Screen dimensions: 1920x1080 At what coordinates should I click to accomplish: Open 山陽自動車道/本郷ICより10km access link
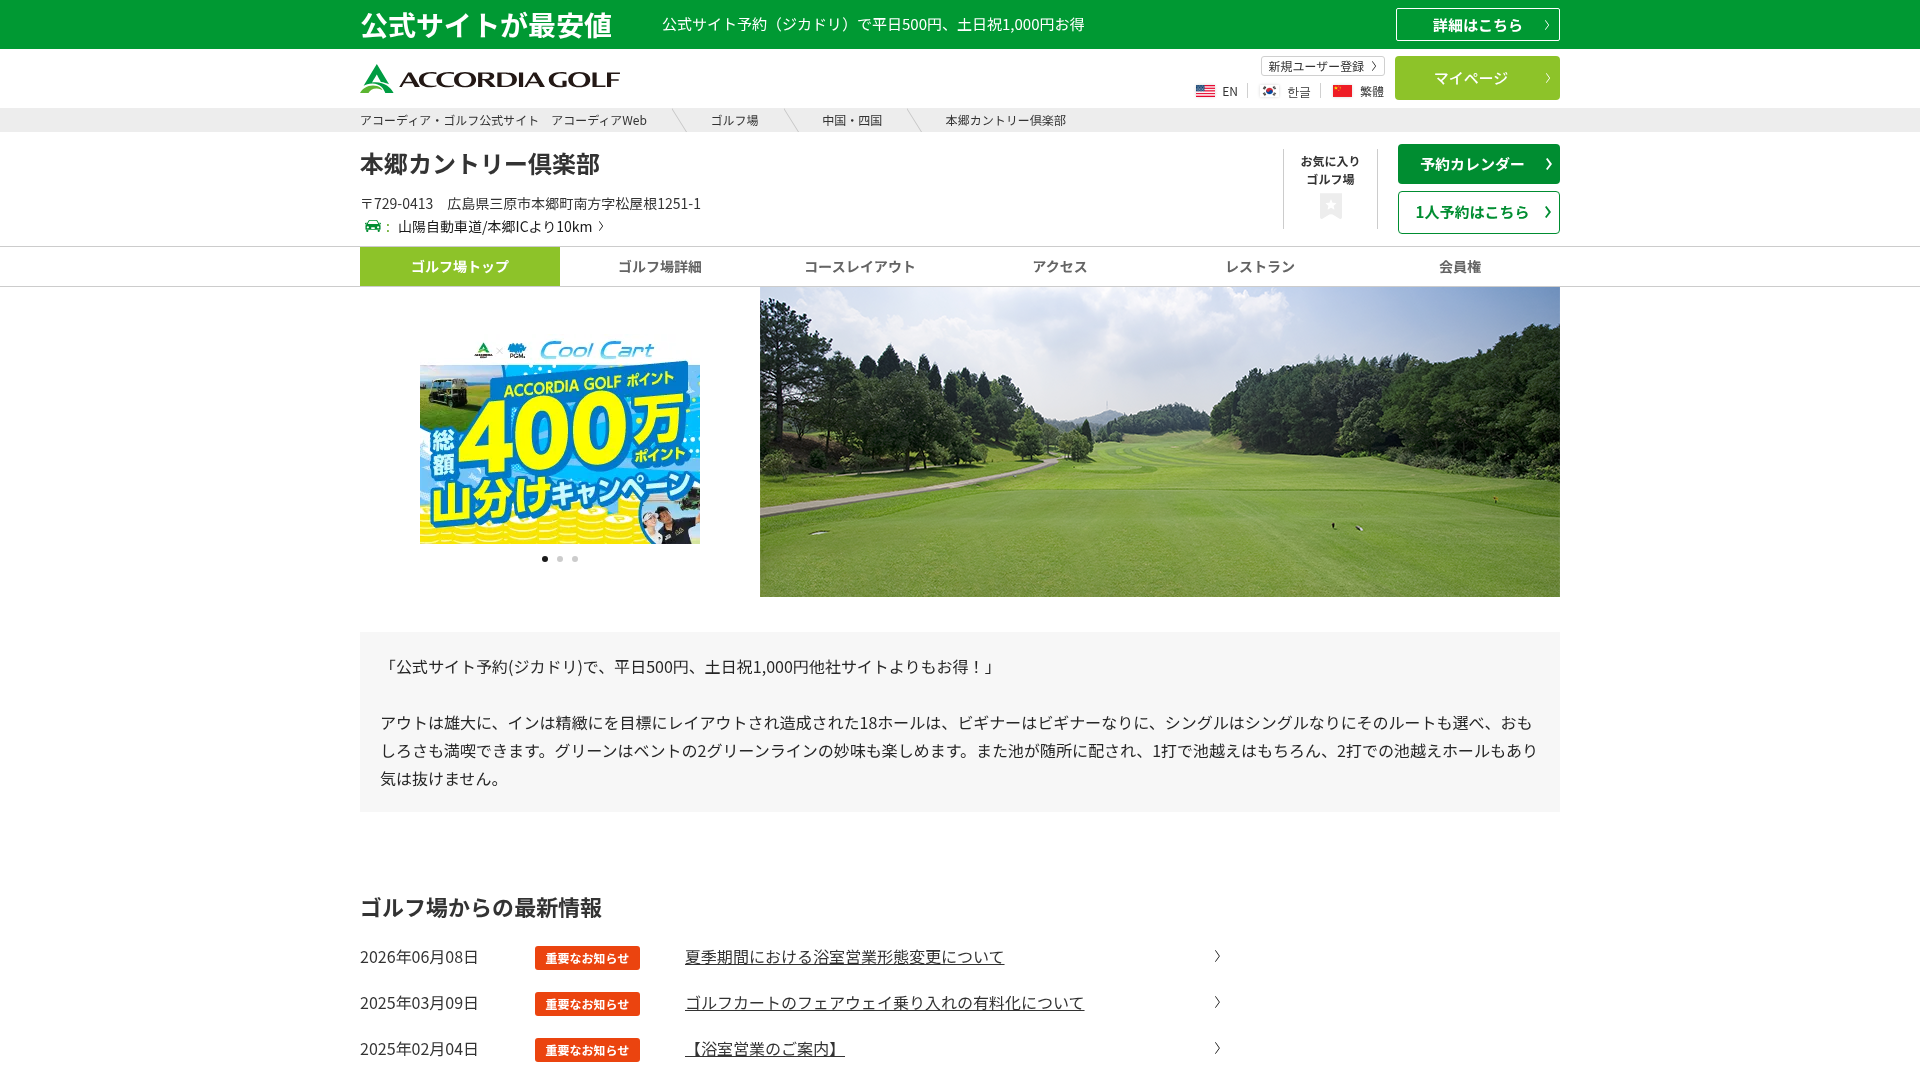click(501, 227)
